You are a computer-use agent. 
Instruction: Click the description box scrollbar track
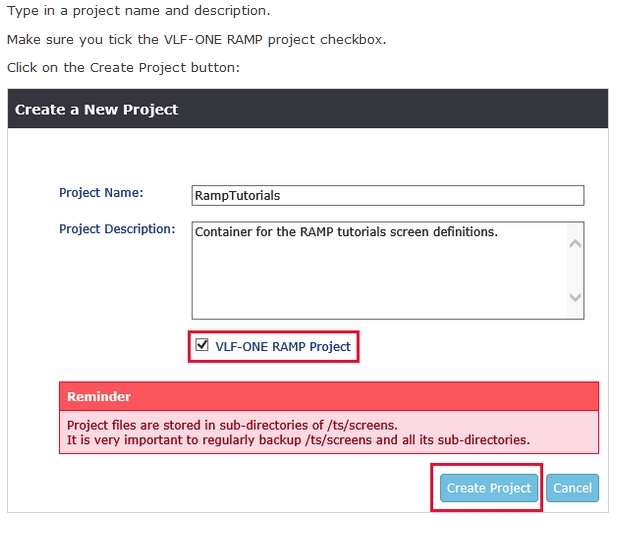tap(575, 270)
